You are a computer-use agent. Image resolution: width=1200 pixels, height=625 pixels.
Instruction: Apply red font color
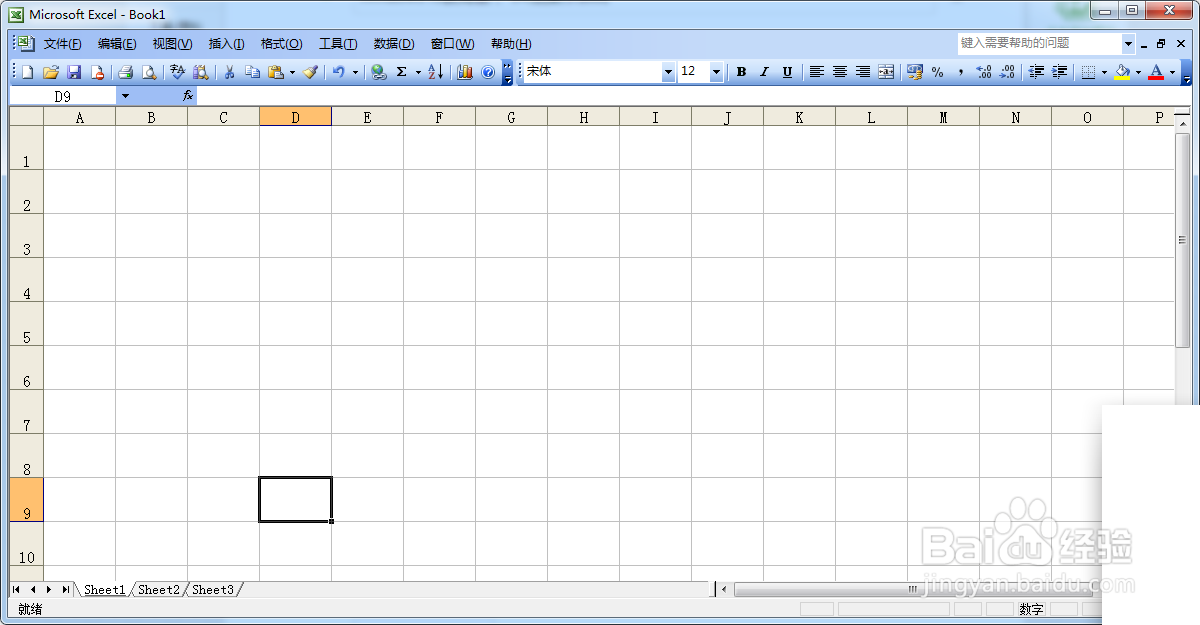[1156, 72]
